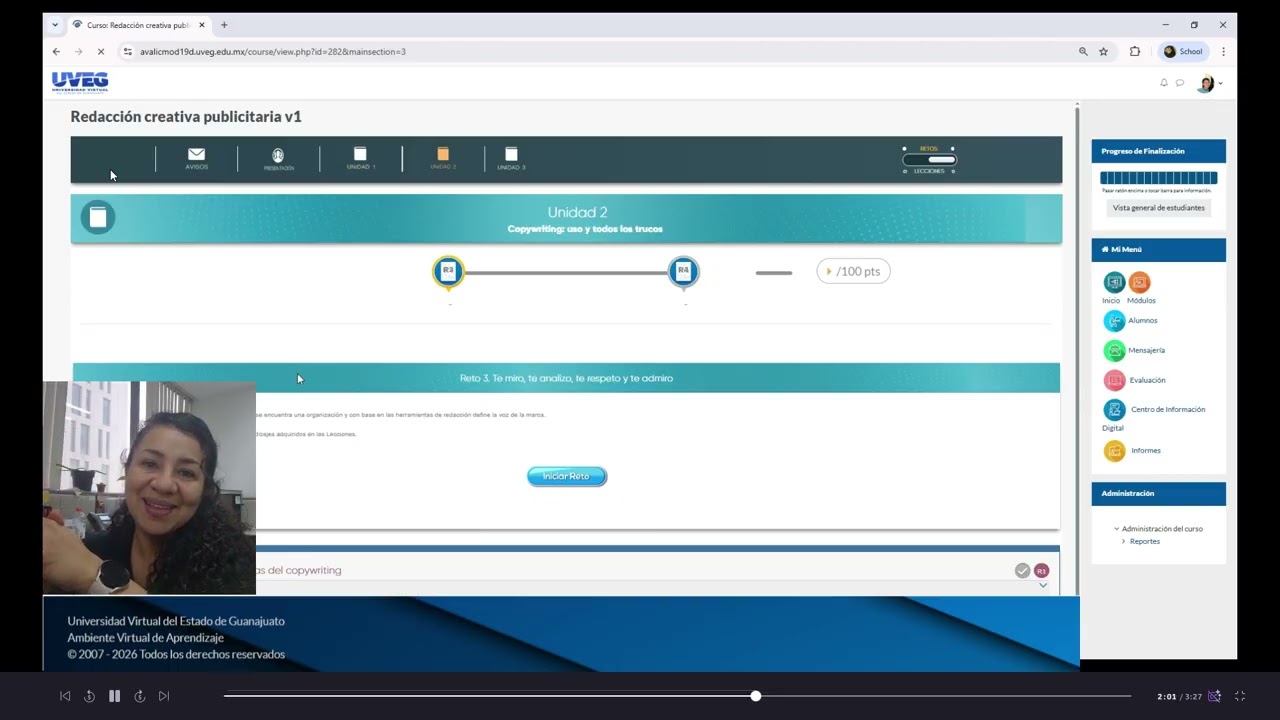Click the School profile chip
Screen dimensions: 1280x720
point(1183,51)
